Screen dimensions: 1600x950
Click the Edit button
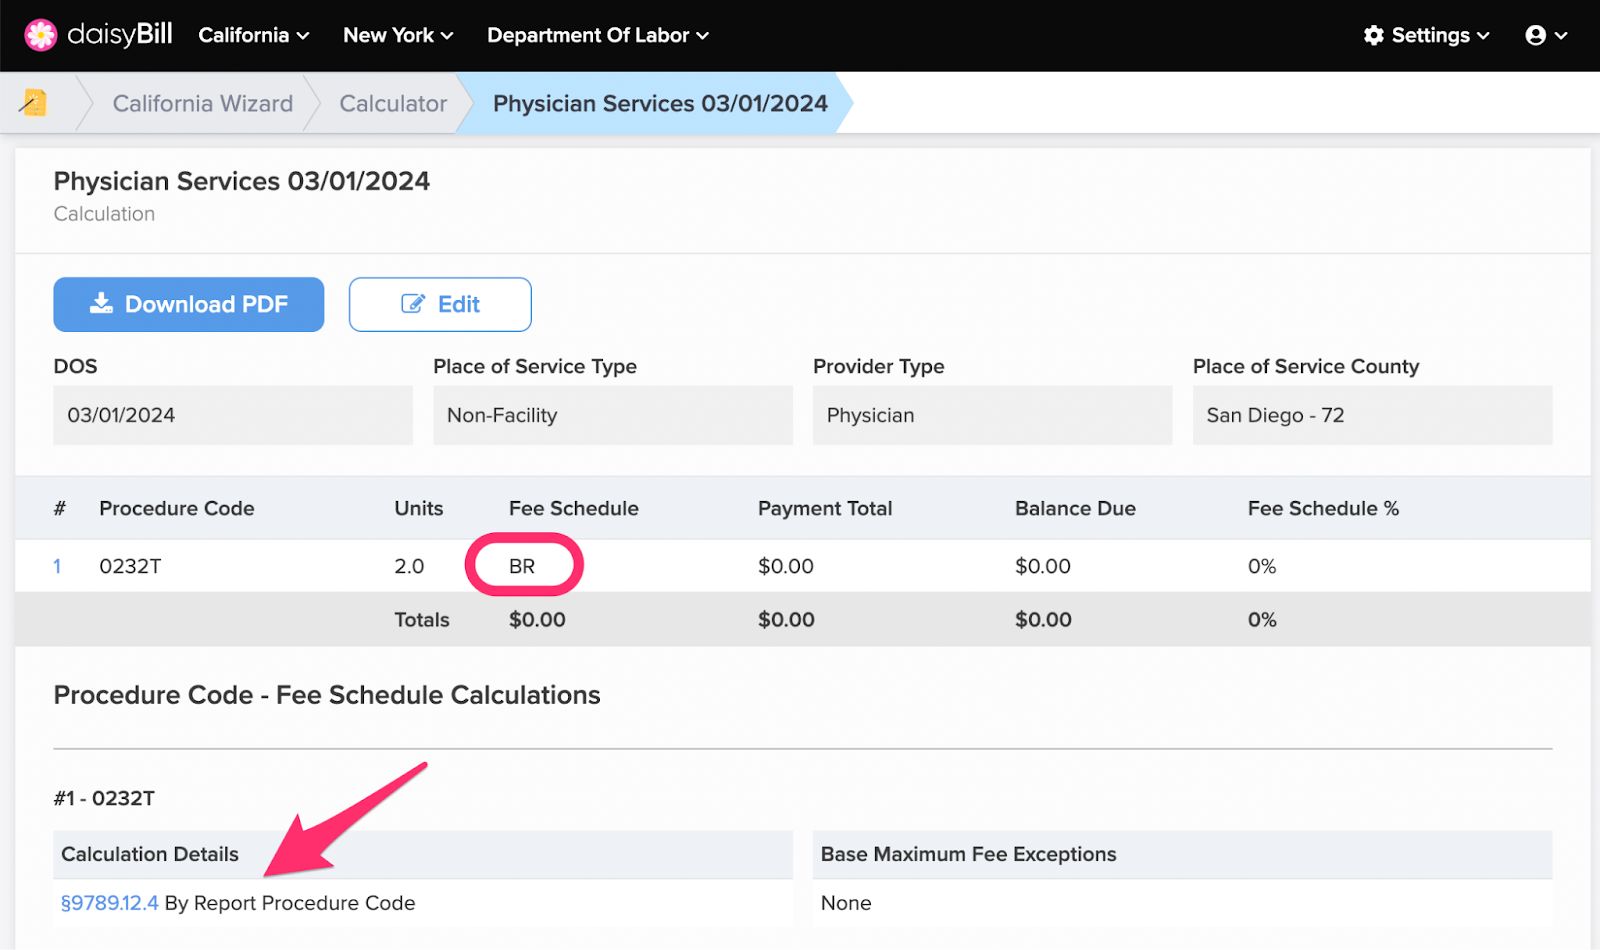(x=440, y=304)
